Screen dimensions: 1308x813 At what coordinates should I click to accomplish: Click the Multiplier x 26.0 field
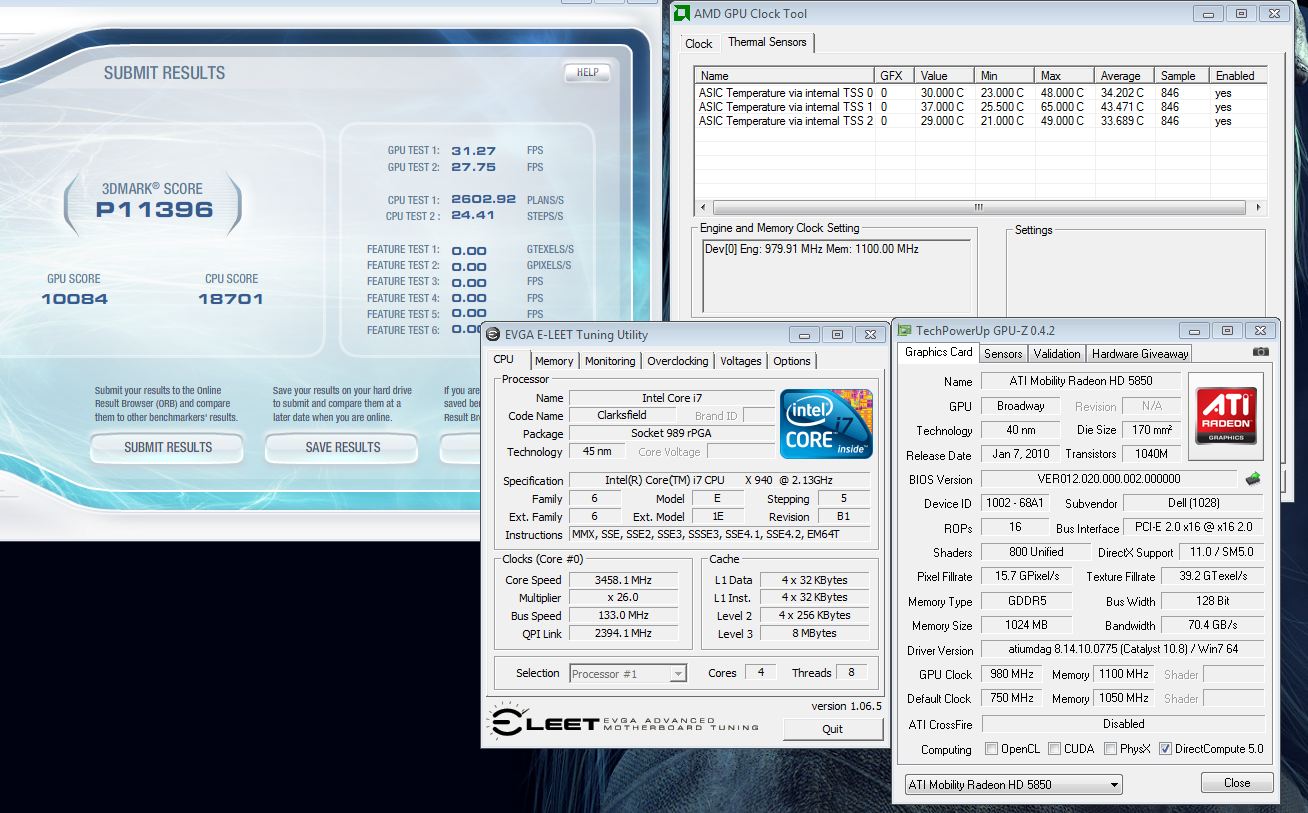(624, 598)
